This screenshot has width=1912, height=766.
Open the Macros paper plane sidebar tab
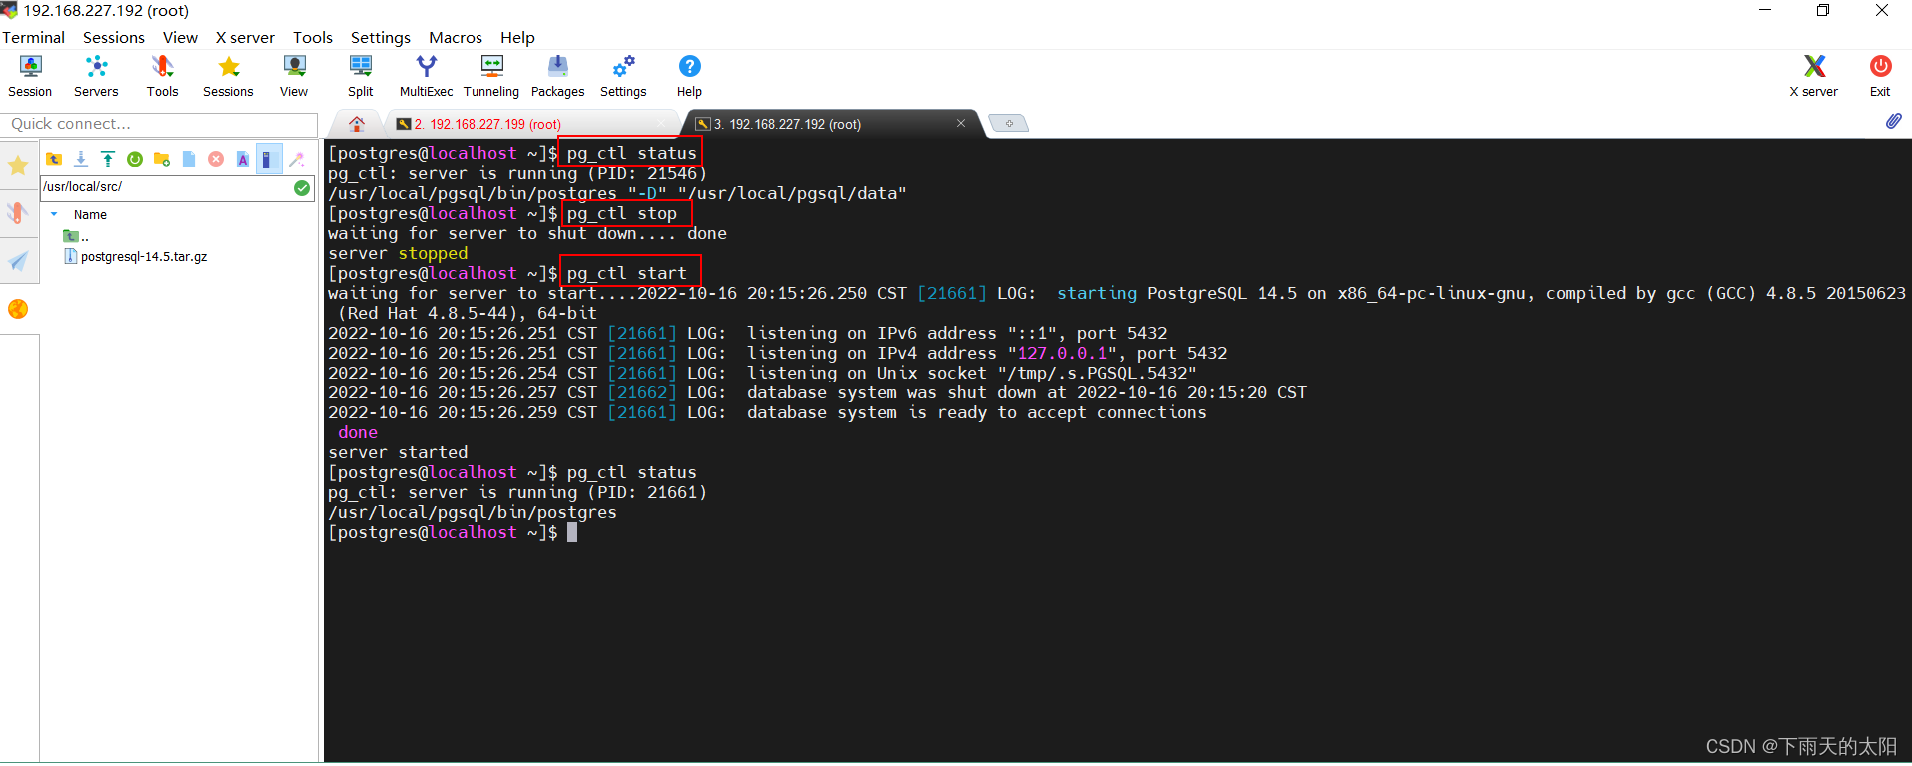(x=18, y=261)
